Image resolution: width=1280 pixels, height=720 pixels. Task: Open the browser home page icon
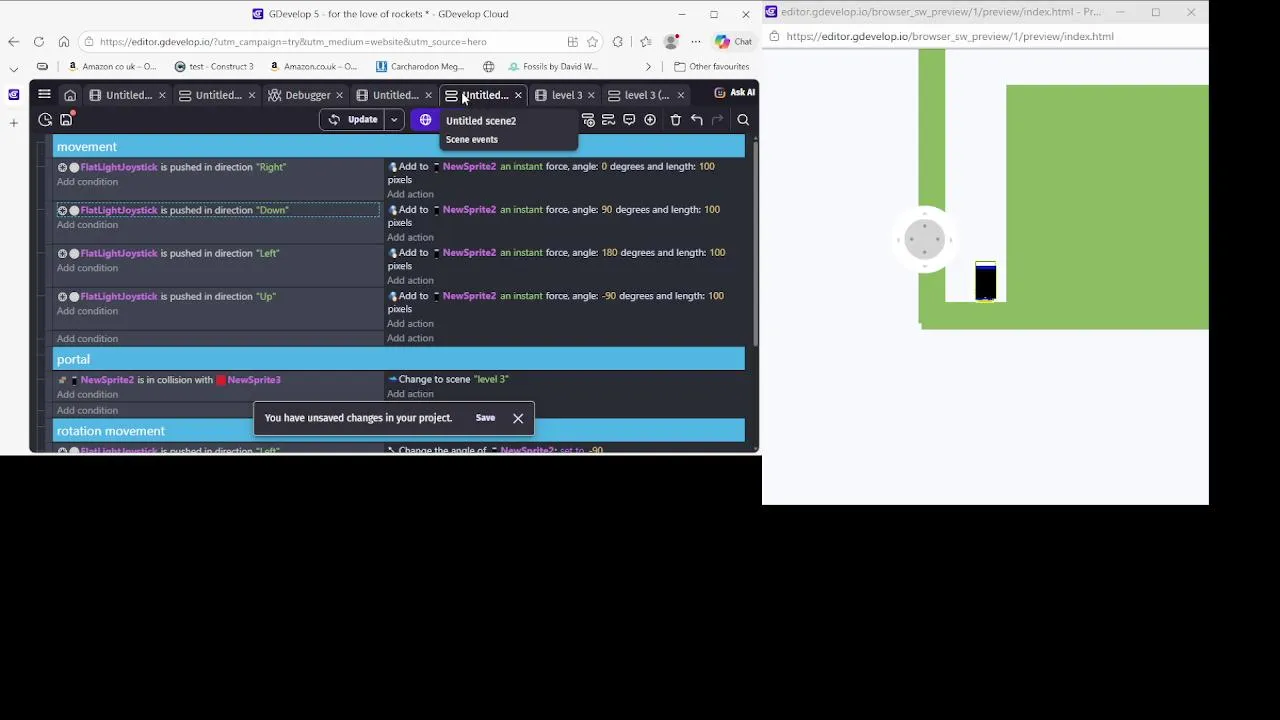tap(64, 42)
